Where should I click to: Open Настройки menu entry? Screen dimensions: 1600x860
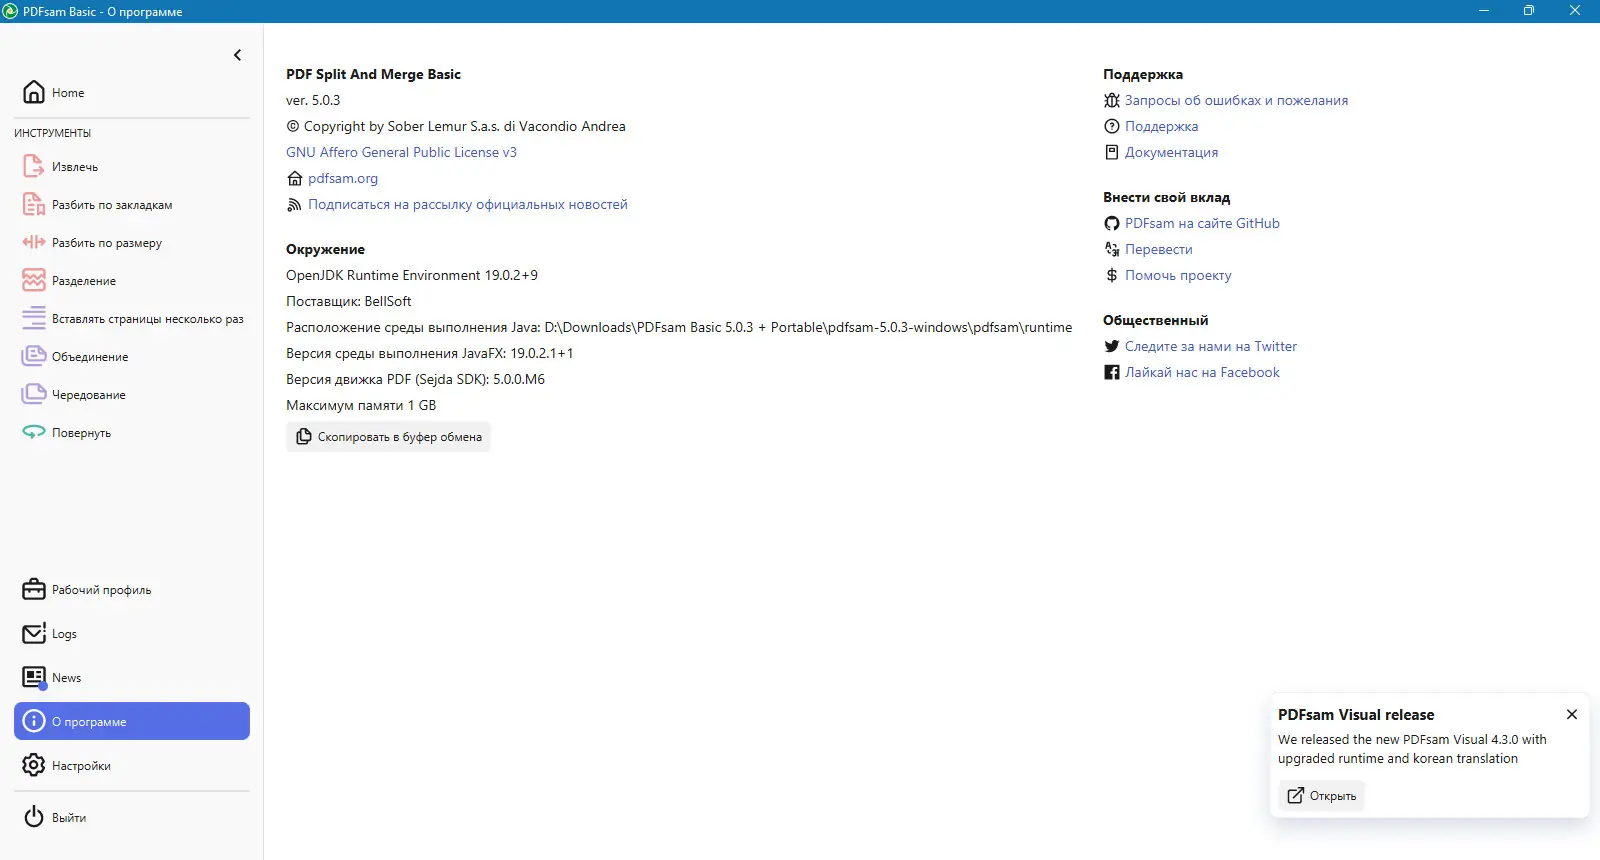pos(81,766)
